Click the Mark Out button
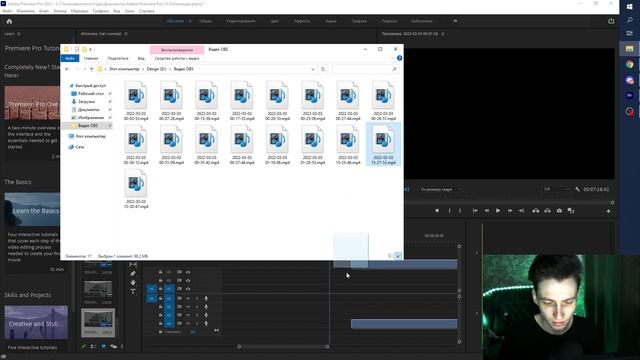 pyautogui.click(x=460, y=211)
